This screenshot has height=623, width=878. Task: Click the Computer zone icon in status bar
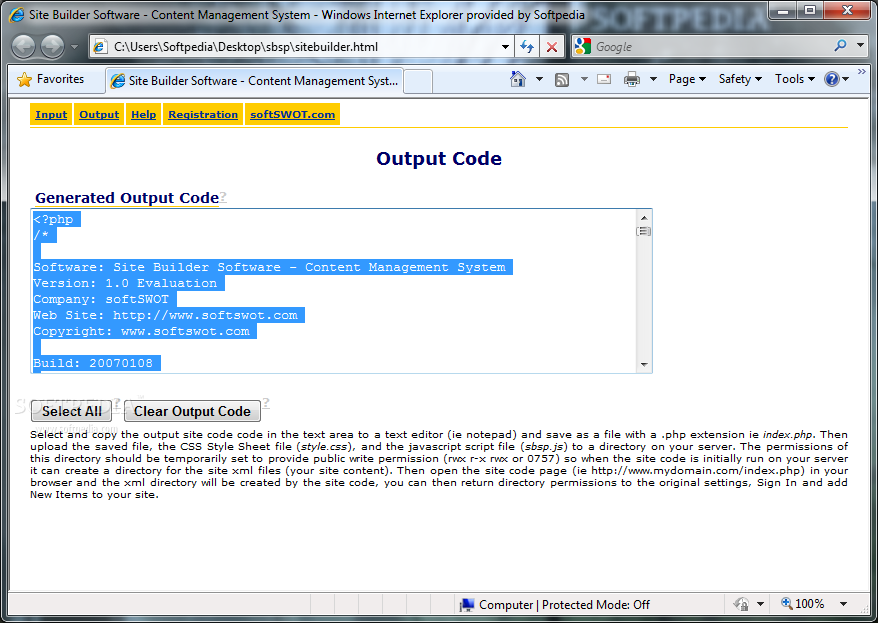467,605
